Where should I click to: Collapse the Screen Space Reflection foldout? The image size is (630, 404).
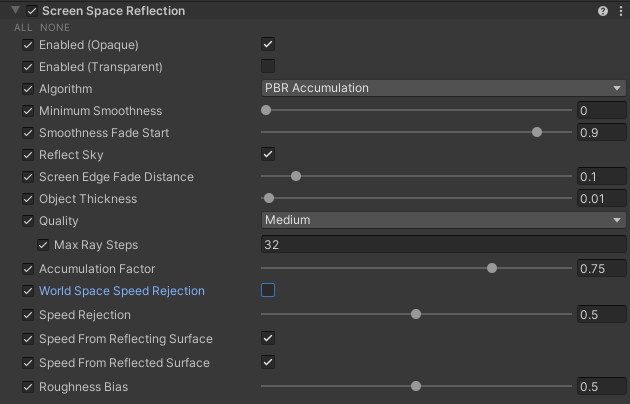coord(16,11)
